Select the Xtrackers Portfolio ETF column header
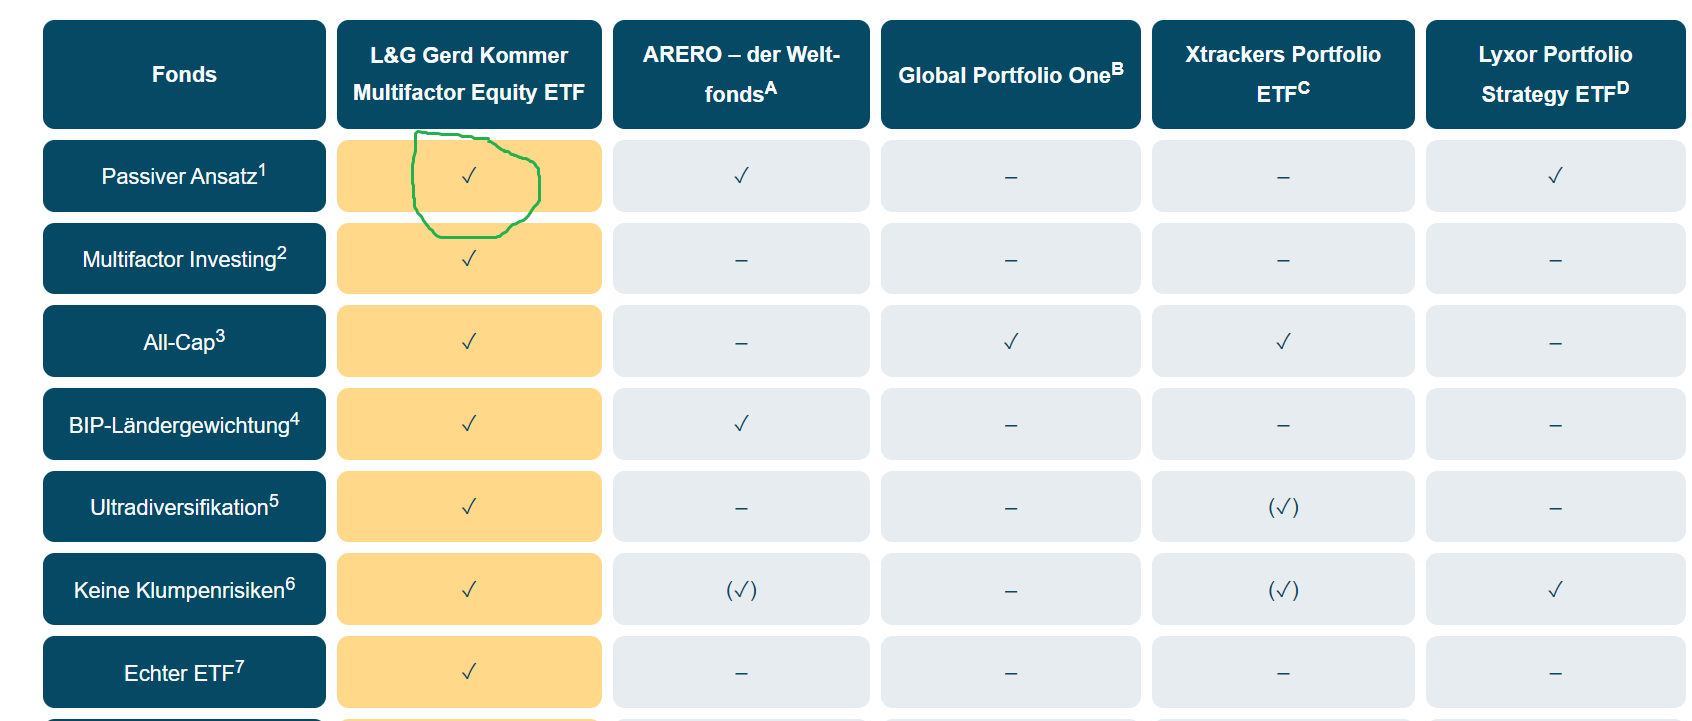Screen dimensions: 1692x721 [x=1283, y=74]
